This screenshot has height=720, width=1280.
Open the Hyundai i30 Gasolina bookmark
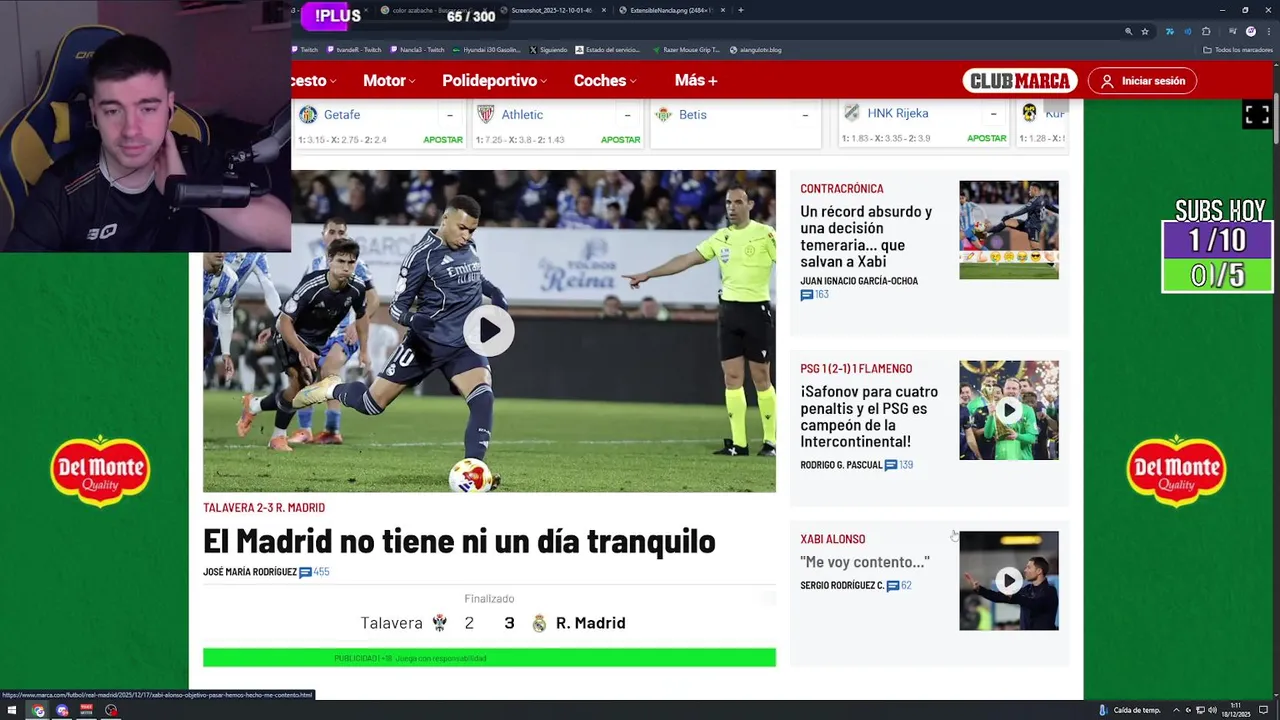point(486,50)
